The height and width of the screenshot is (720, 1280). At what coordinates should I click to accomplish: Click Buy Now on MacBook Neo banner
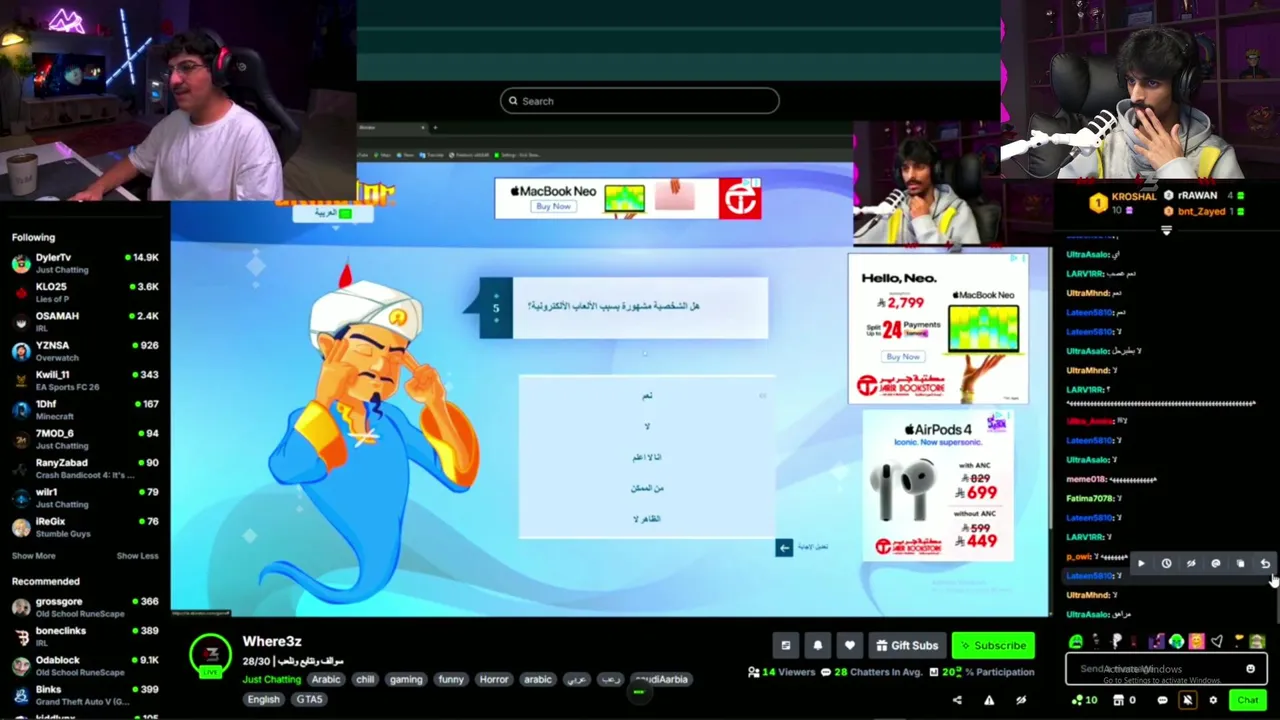(x=553, y=206)
